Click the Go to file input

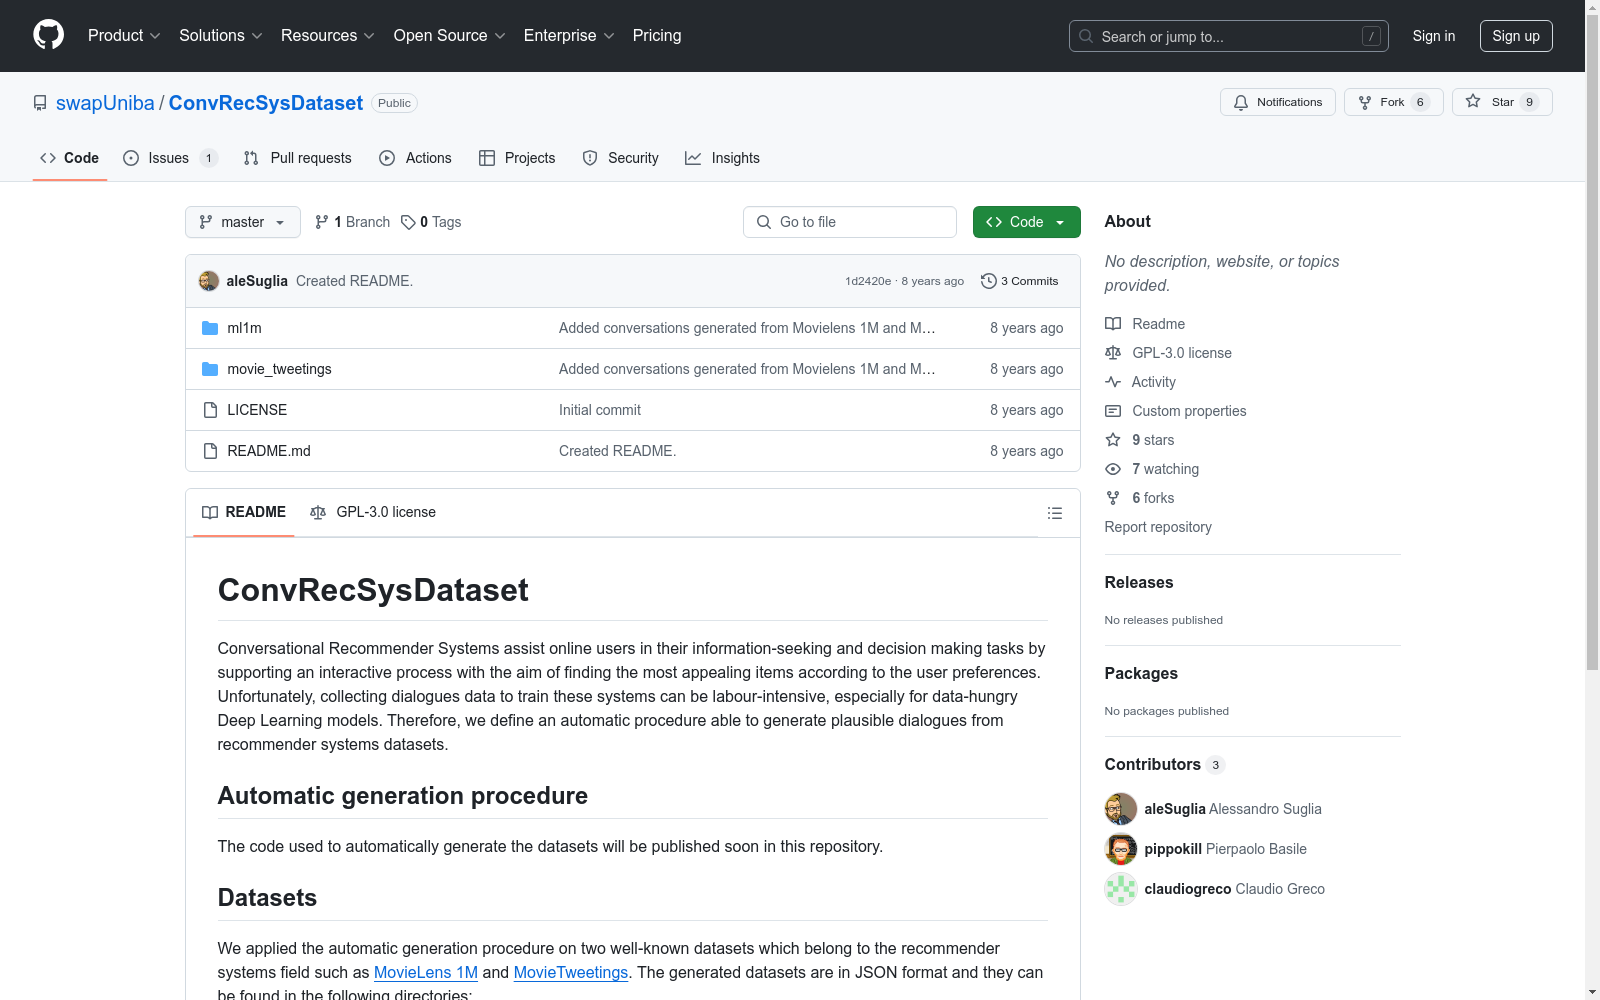pos(850,222)
